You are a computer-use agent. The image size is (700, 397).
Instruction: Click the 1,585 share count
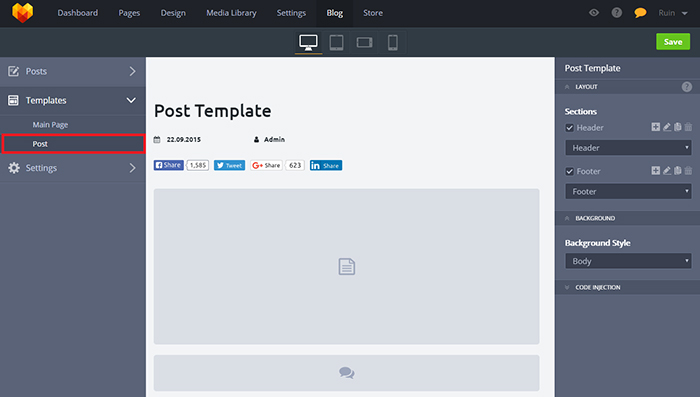pyautogui.click(x=198, y=165)
